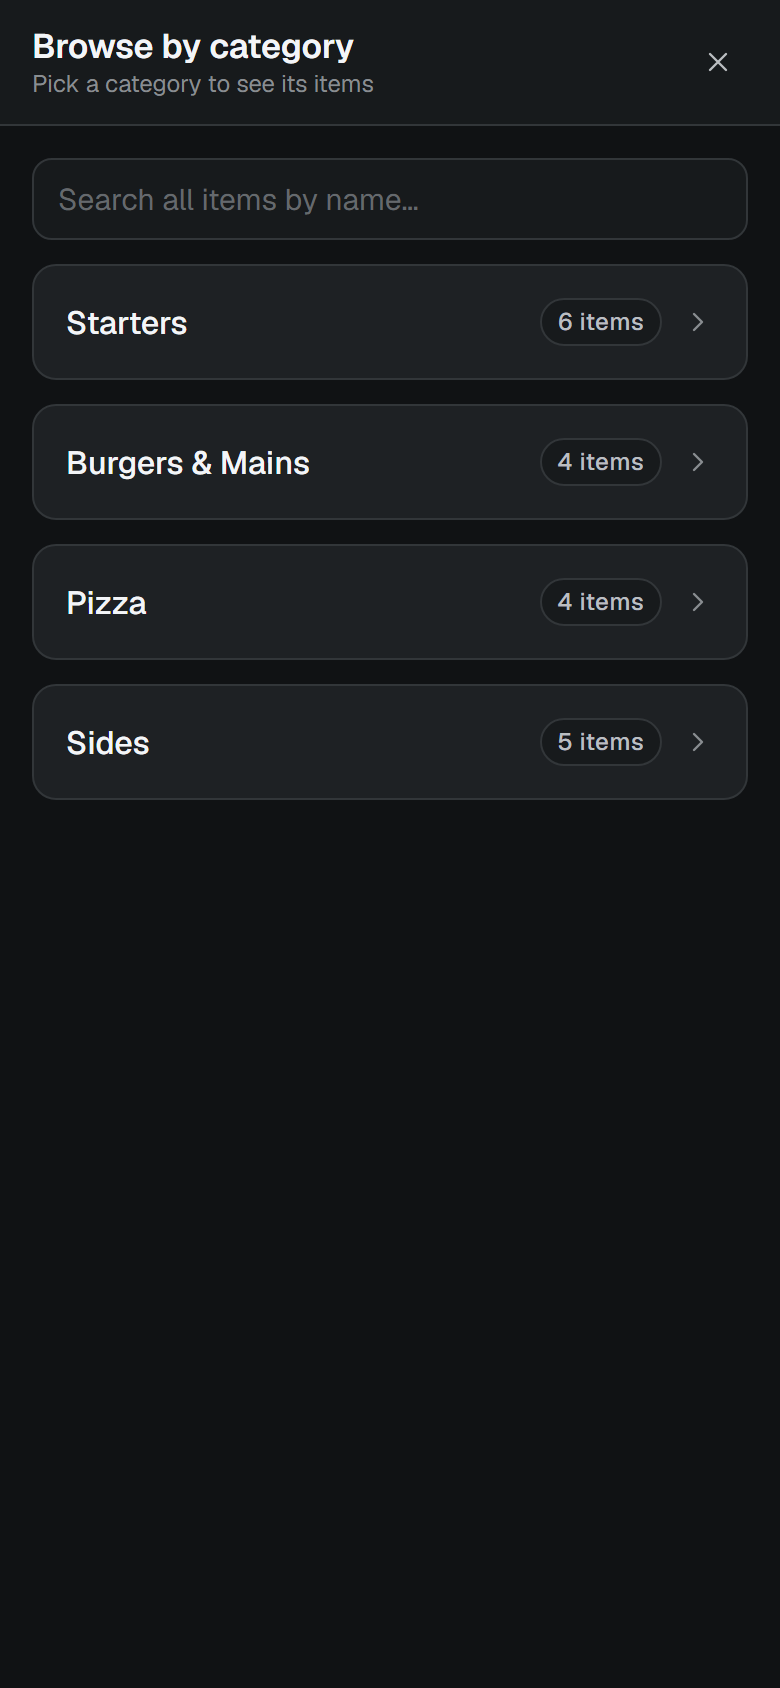The height and width of the screenshot is (1688, 780).
Task: Click the 4 items badge on Burgers & Mains
Action: point(601,462)
